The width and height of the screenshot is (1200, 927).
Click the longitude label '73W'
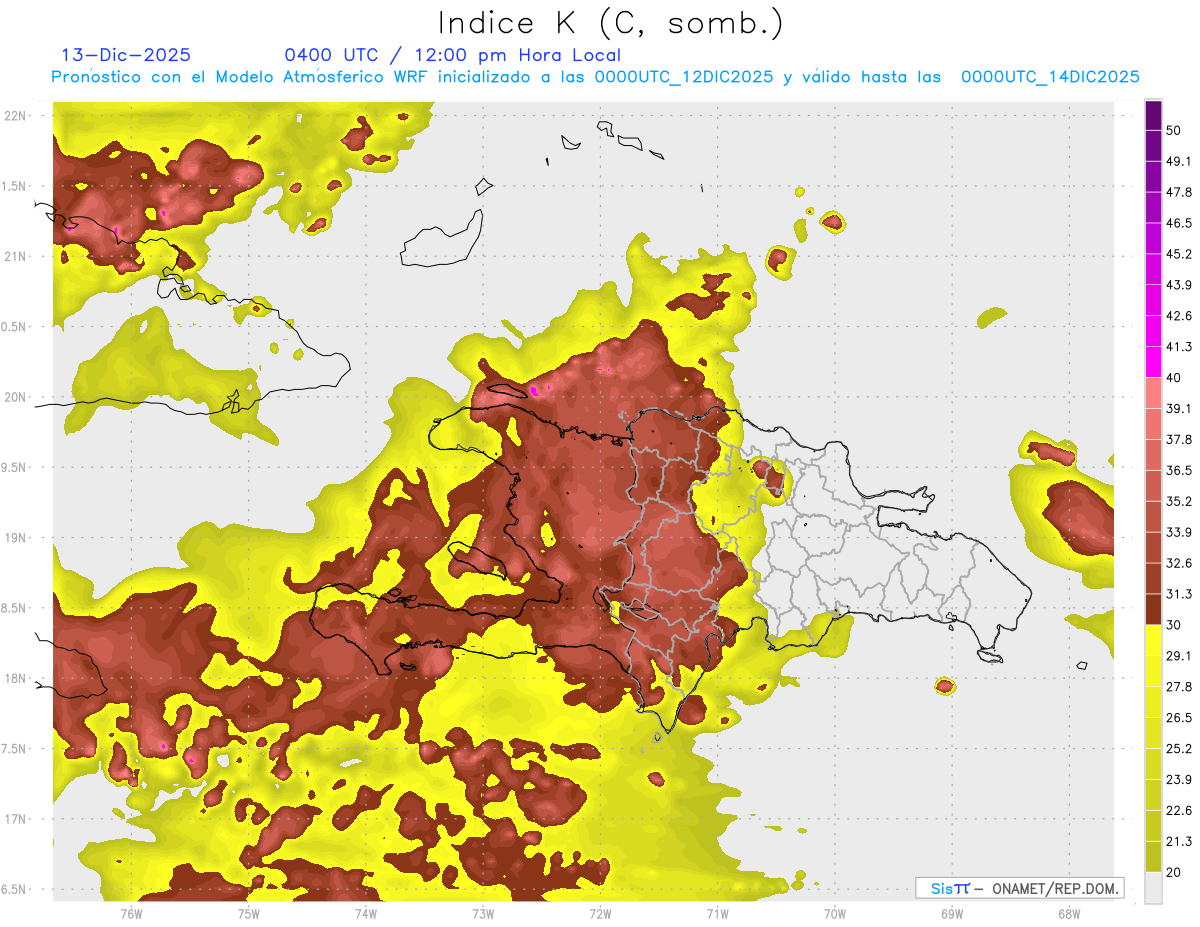point(483,913)
